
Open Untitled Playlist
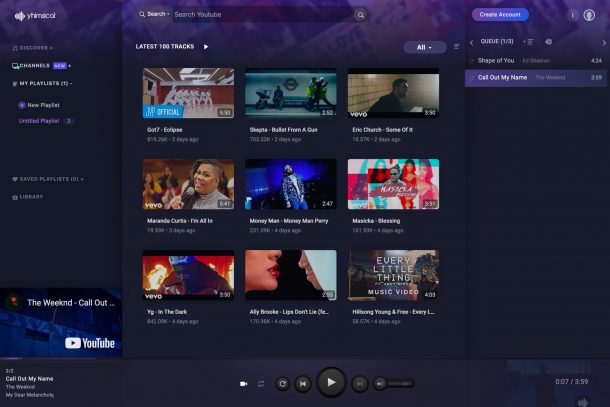[x=39, y=121]
